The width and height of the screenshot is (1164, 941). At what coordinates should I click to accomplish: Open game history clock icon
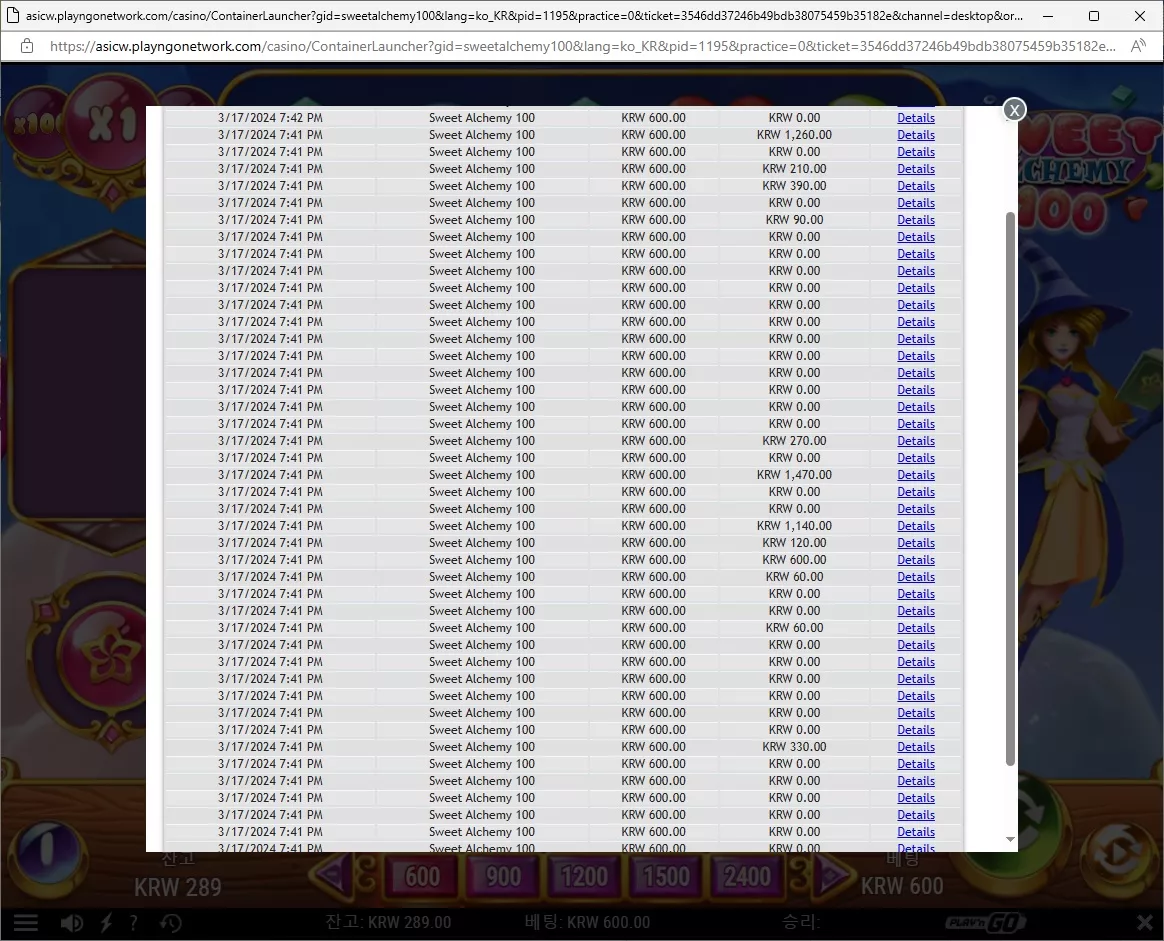(x=171, y=922)
